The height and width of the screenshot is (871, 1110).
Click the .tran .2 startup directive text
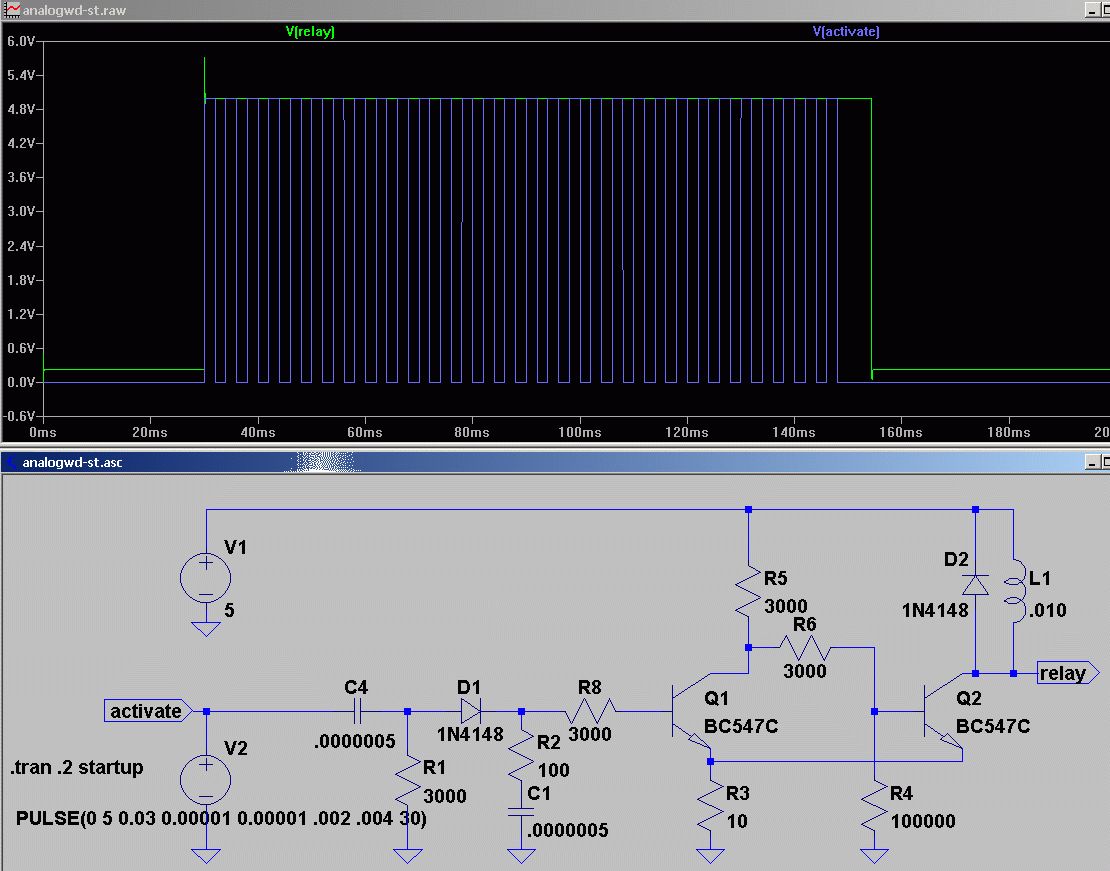click(x=76, y=768)
